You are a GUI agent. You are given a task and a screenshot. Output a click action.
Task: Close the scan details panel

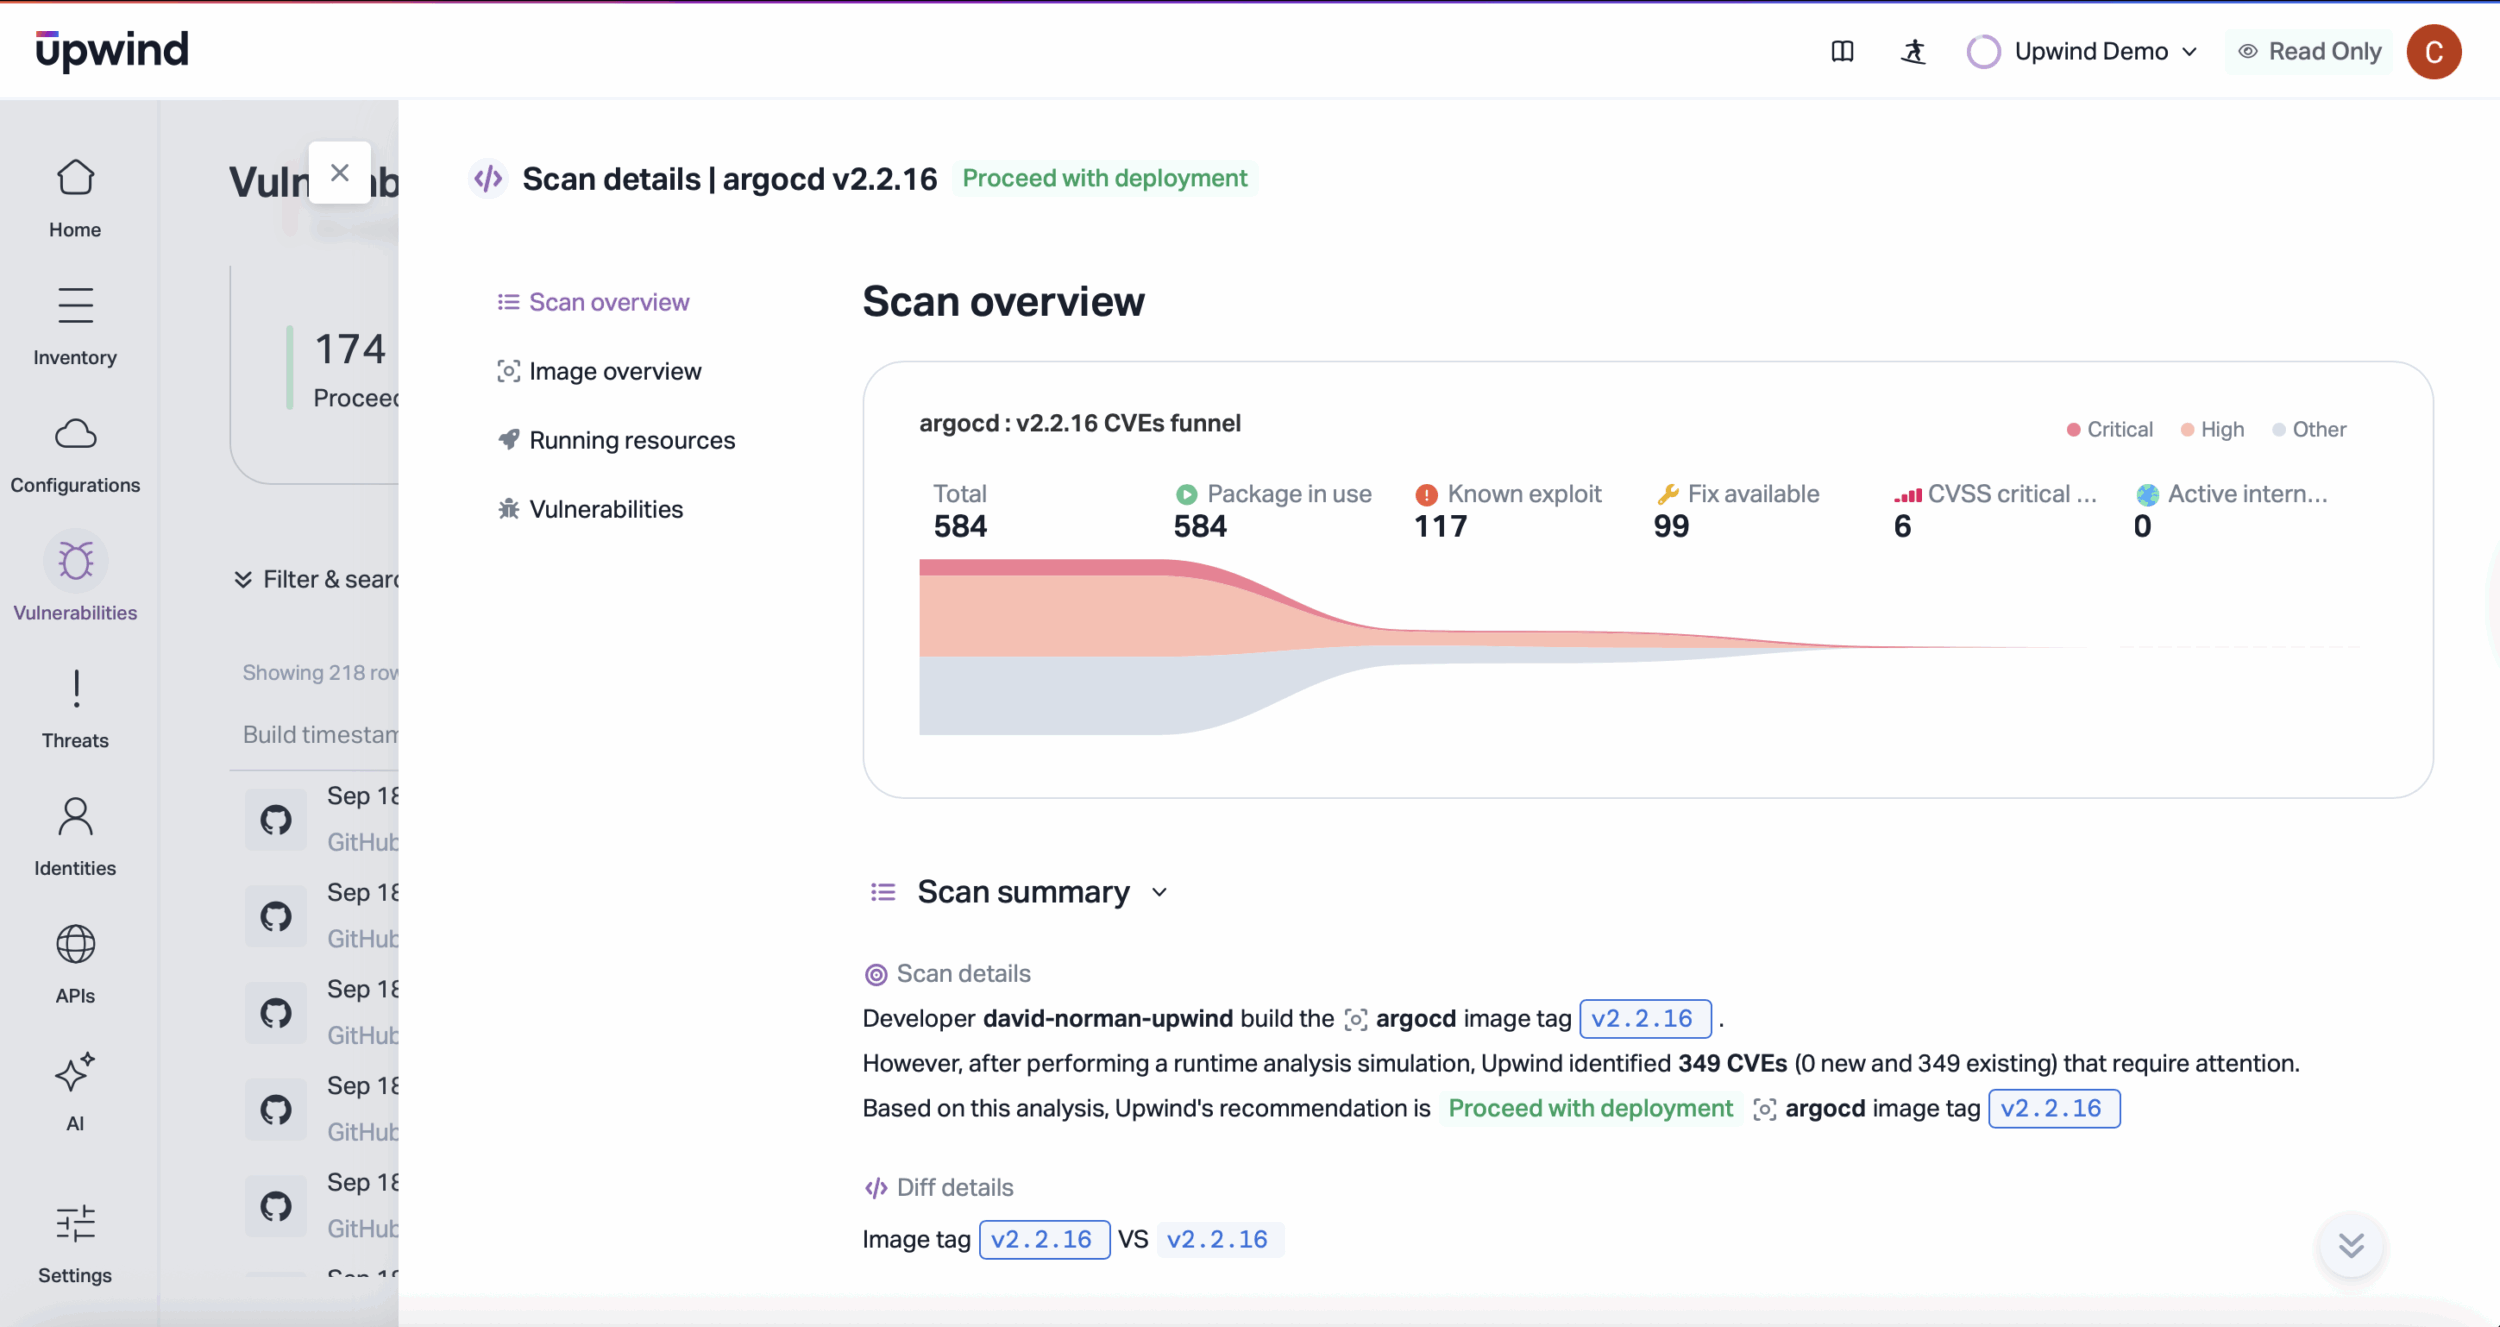pyautogui.click(x=340, y=173)
